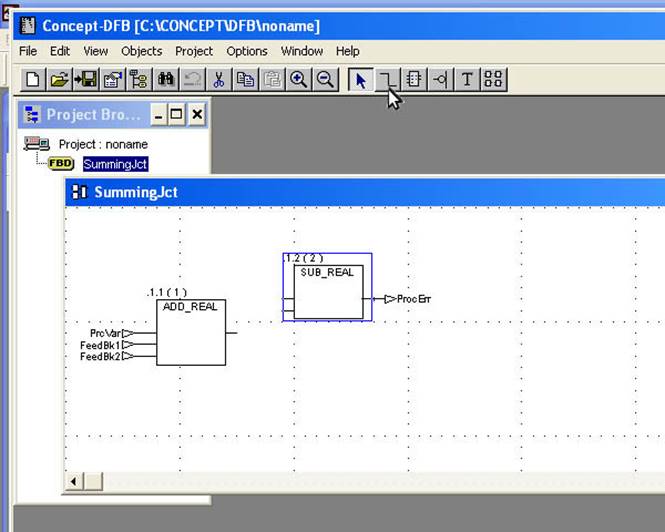Pick the function block placement tool
This screenshot has width=665, height=532.
coord(414,79)
